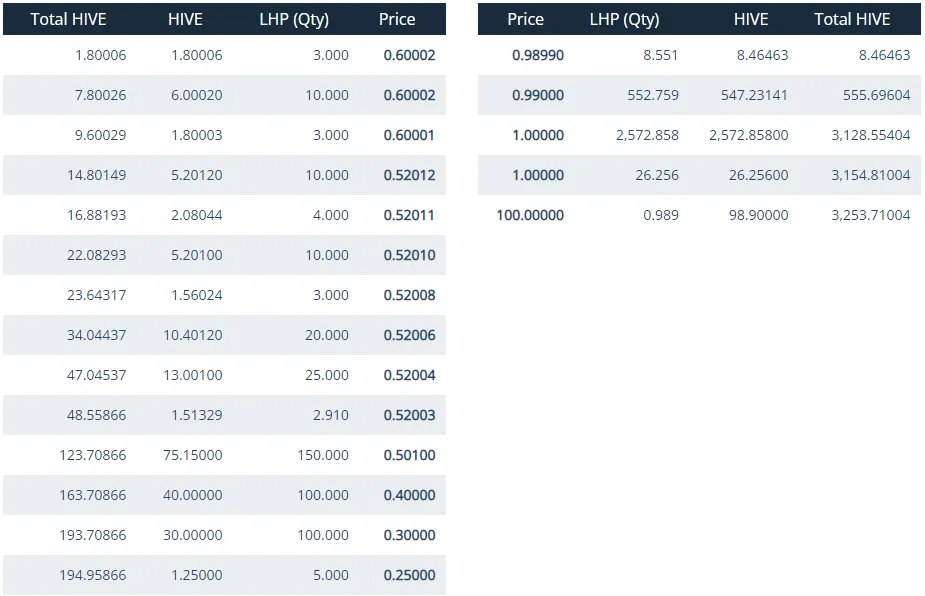Select the Total HIVE header above 3,128.55404
The image size is (925, 596).
tap(852, 19)
